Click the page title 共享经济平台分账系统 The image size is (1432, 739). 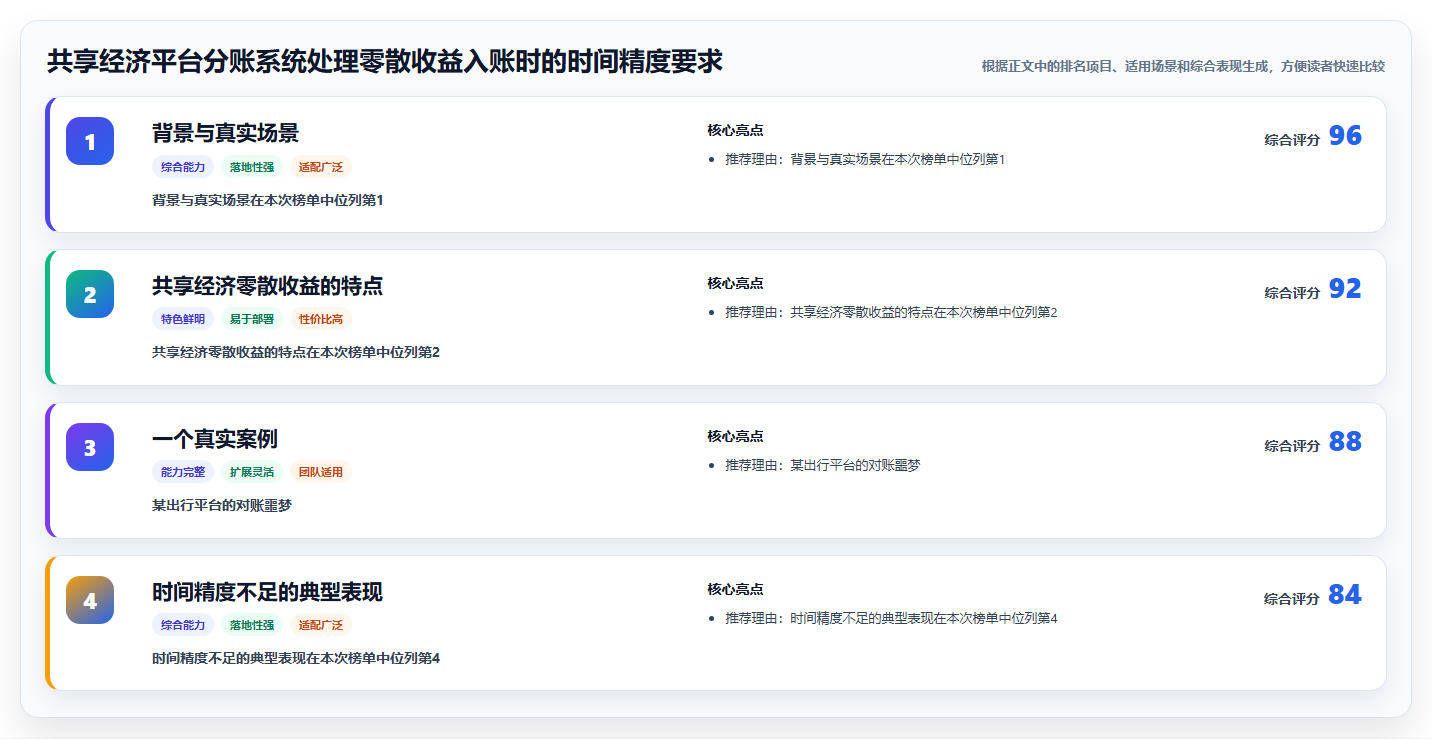[385, 62]
